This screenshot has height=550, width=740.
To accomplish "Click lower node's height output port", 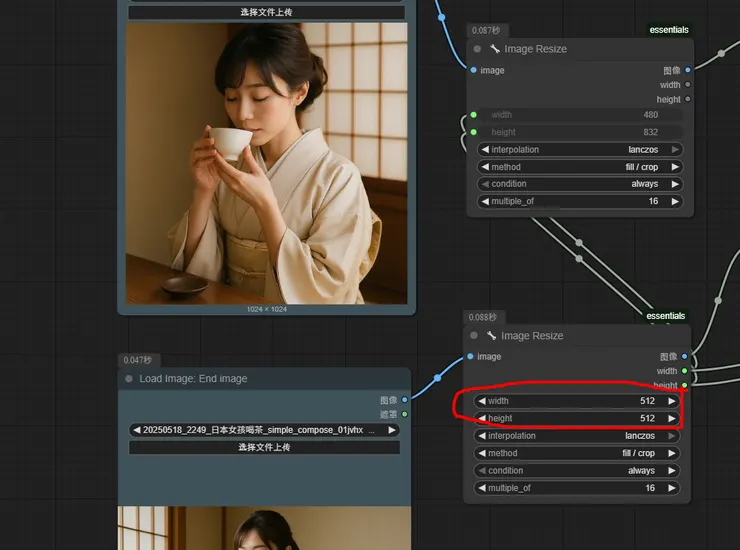I will (x=684, y=385).
